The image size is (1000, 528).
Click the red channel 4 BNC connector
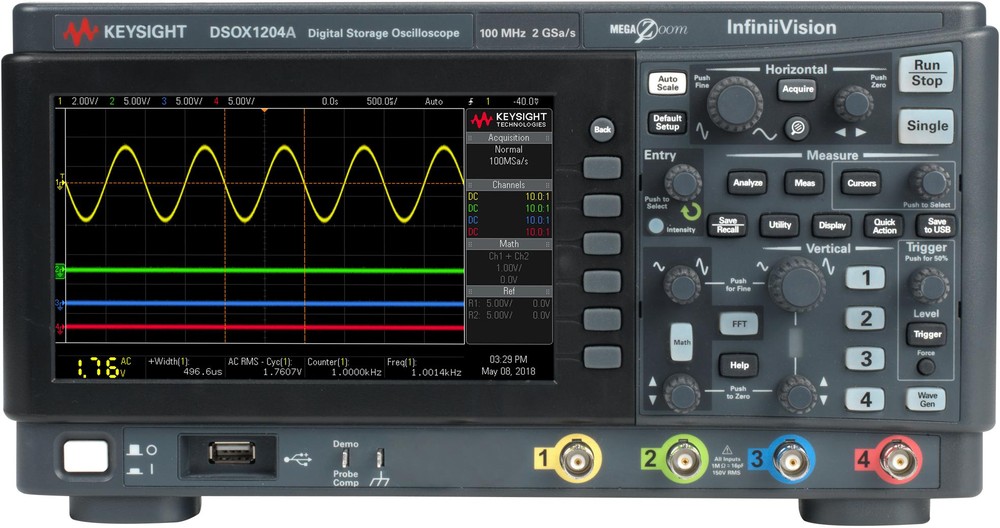click(898, 459)
